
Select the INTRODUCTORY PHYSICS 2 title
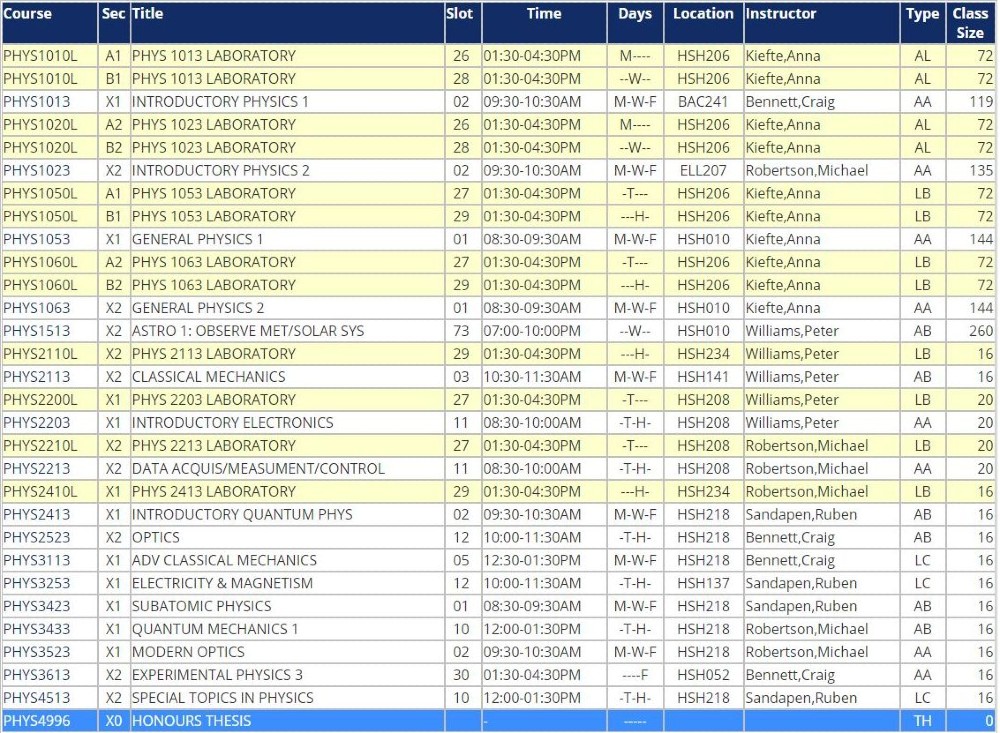pos(221,170)
